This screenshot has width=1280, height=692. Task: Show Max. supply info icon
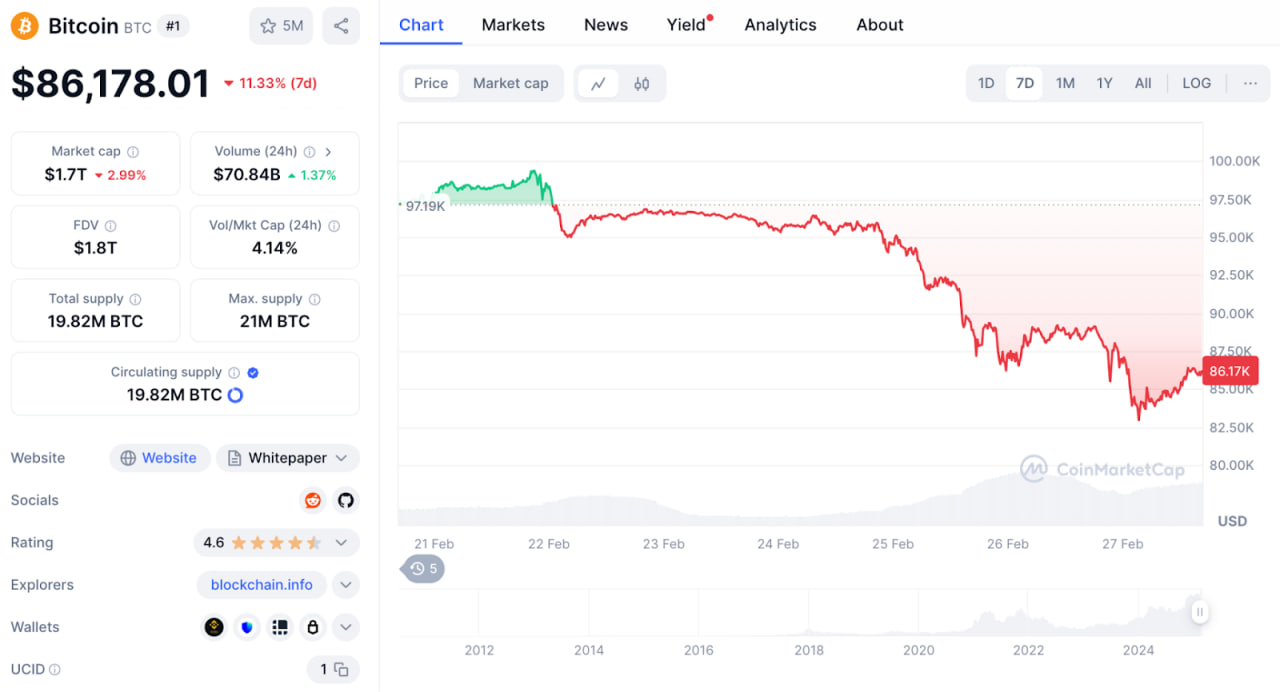click(x=315, y=299)
